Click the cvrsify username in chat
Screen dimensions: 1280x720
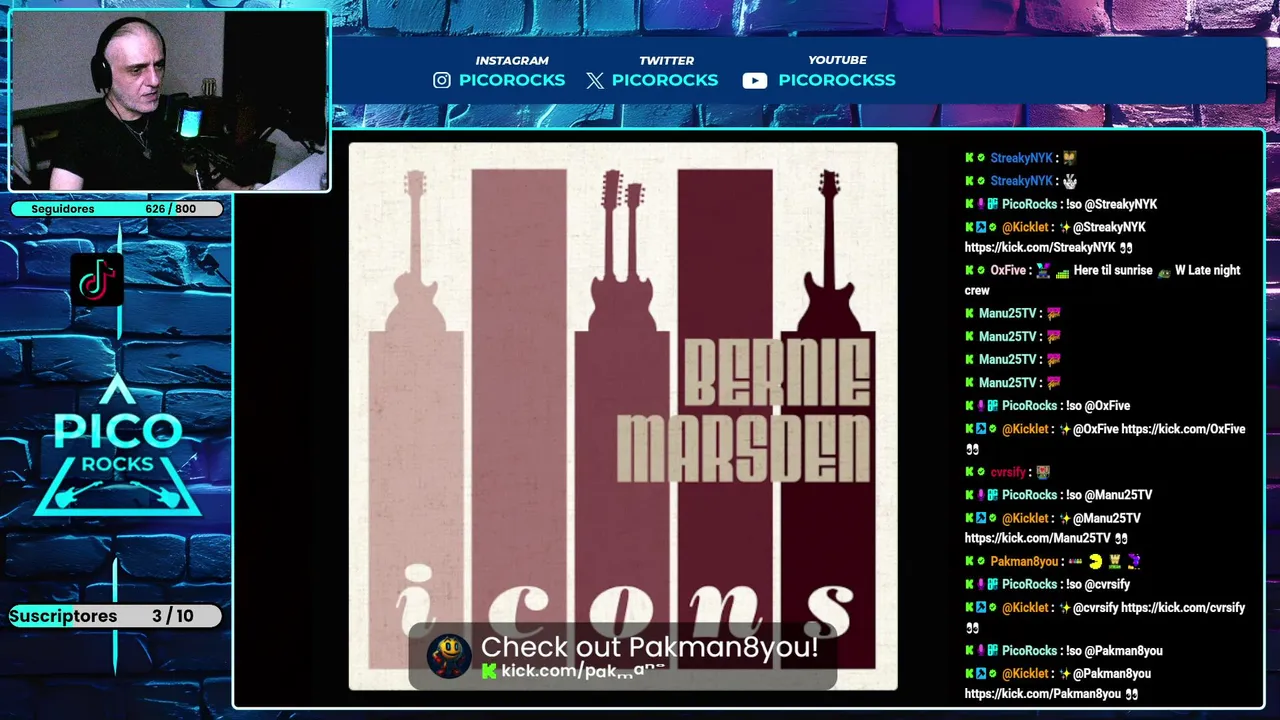click(1008, 472)
